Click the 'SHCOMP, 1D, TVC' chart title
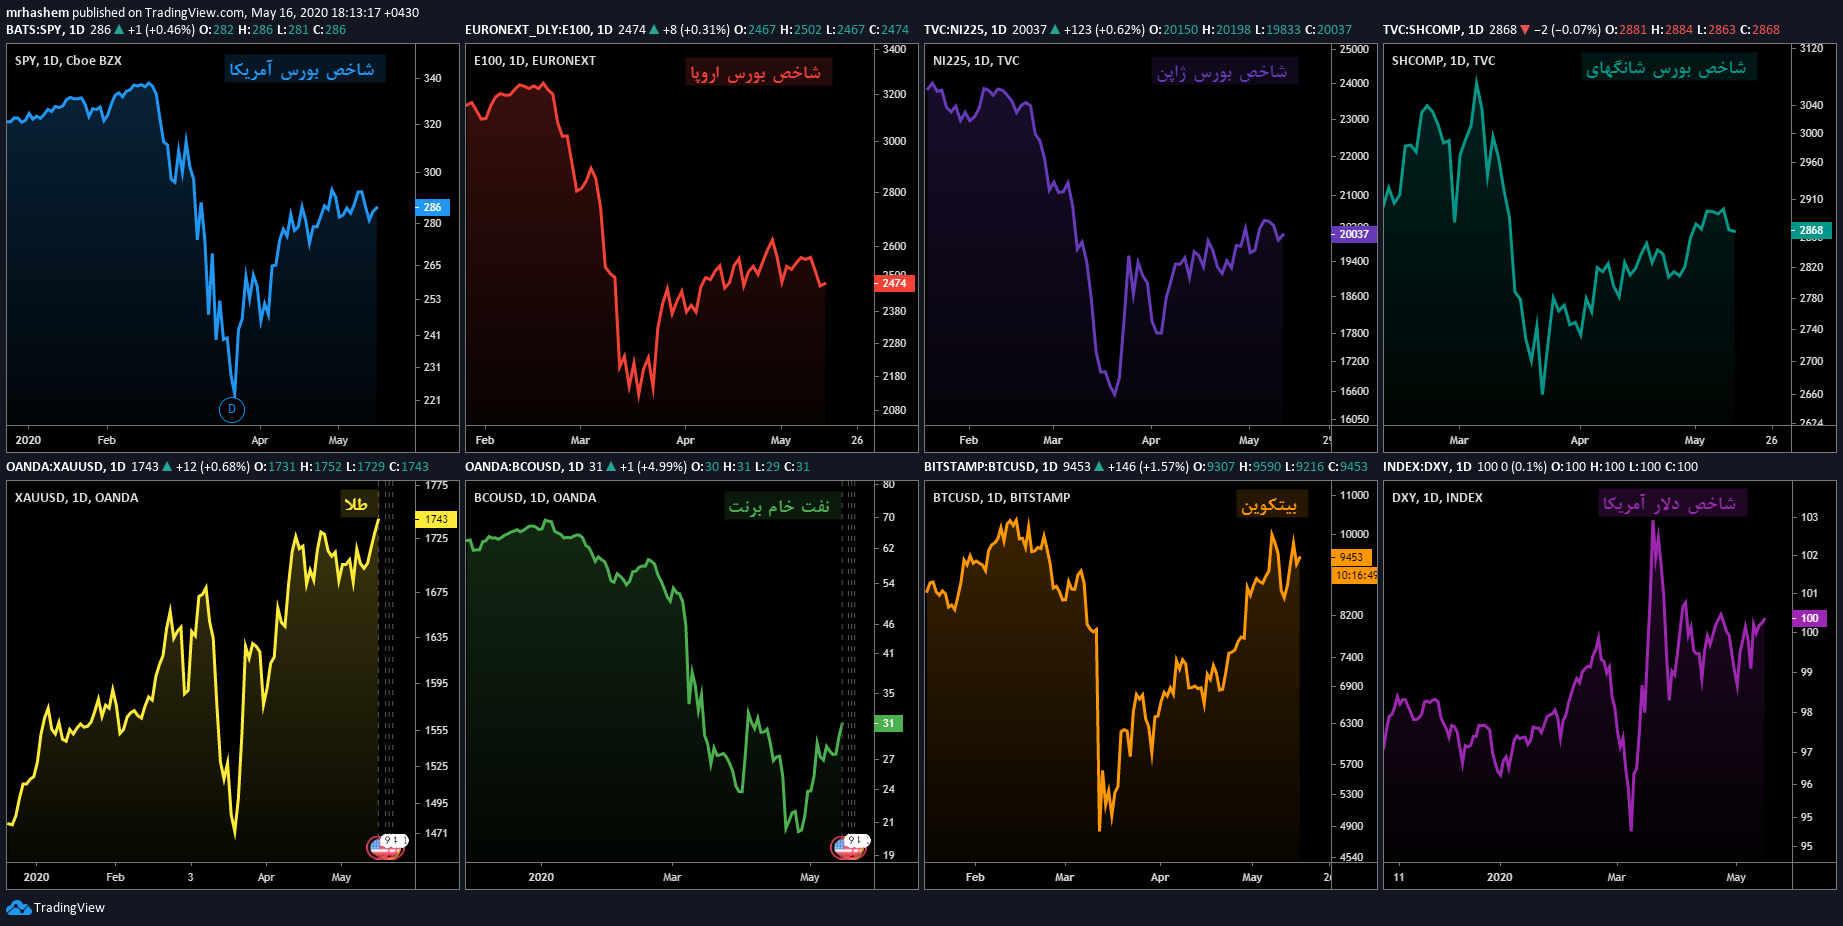This screenshot has width=1843, height=926. click(1443, 60)
